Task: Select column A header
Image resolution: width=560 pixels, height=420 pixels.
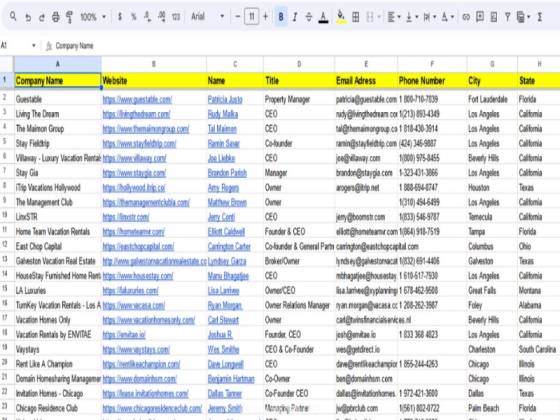Action: [58, 64]
